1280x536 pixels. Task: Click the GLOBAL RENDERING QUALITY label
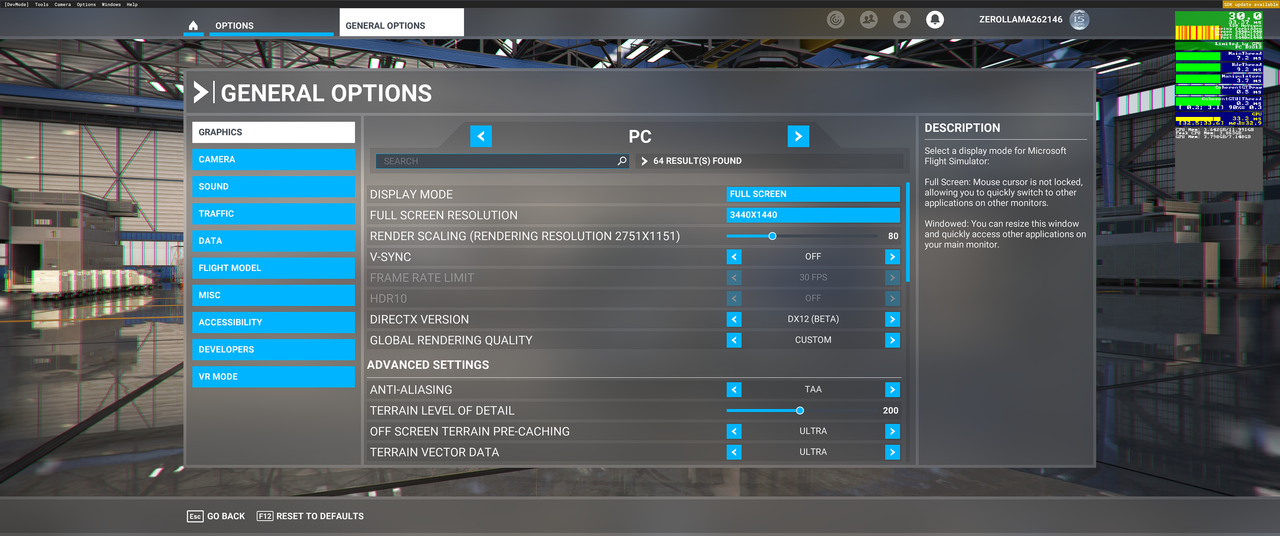451,340
